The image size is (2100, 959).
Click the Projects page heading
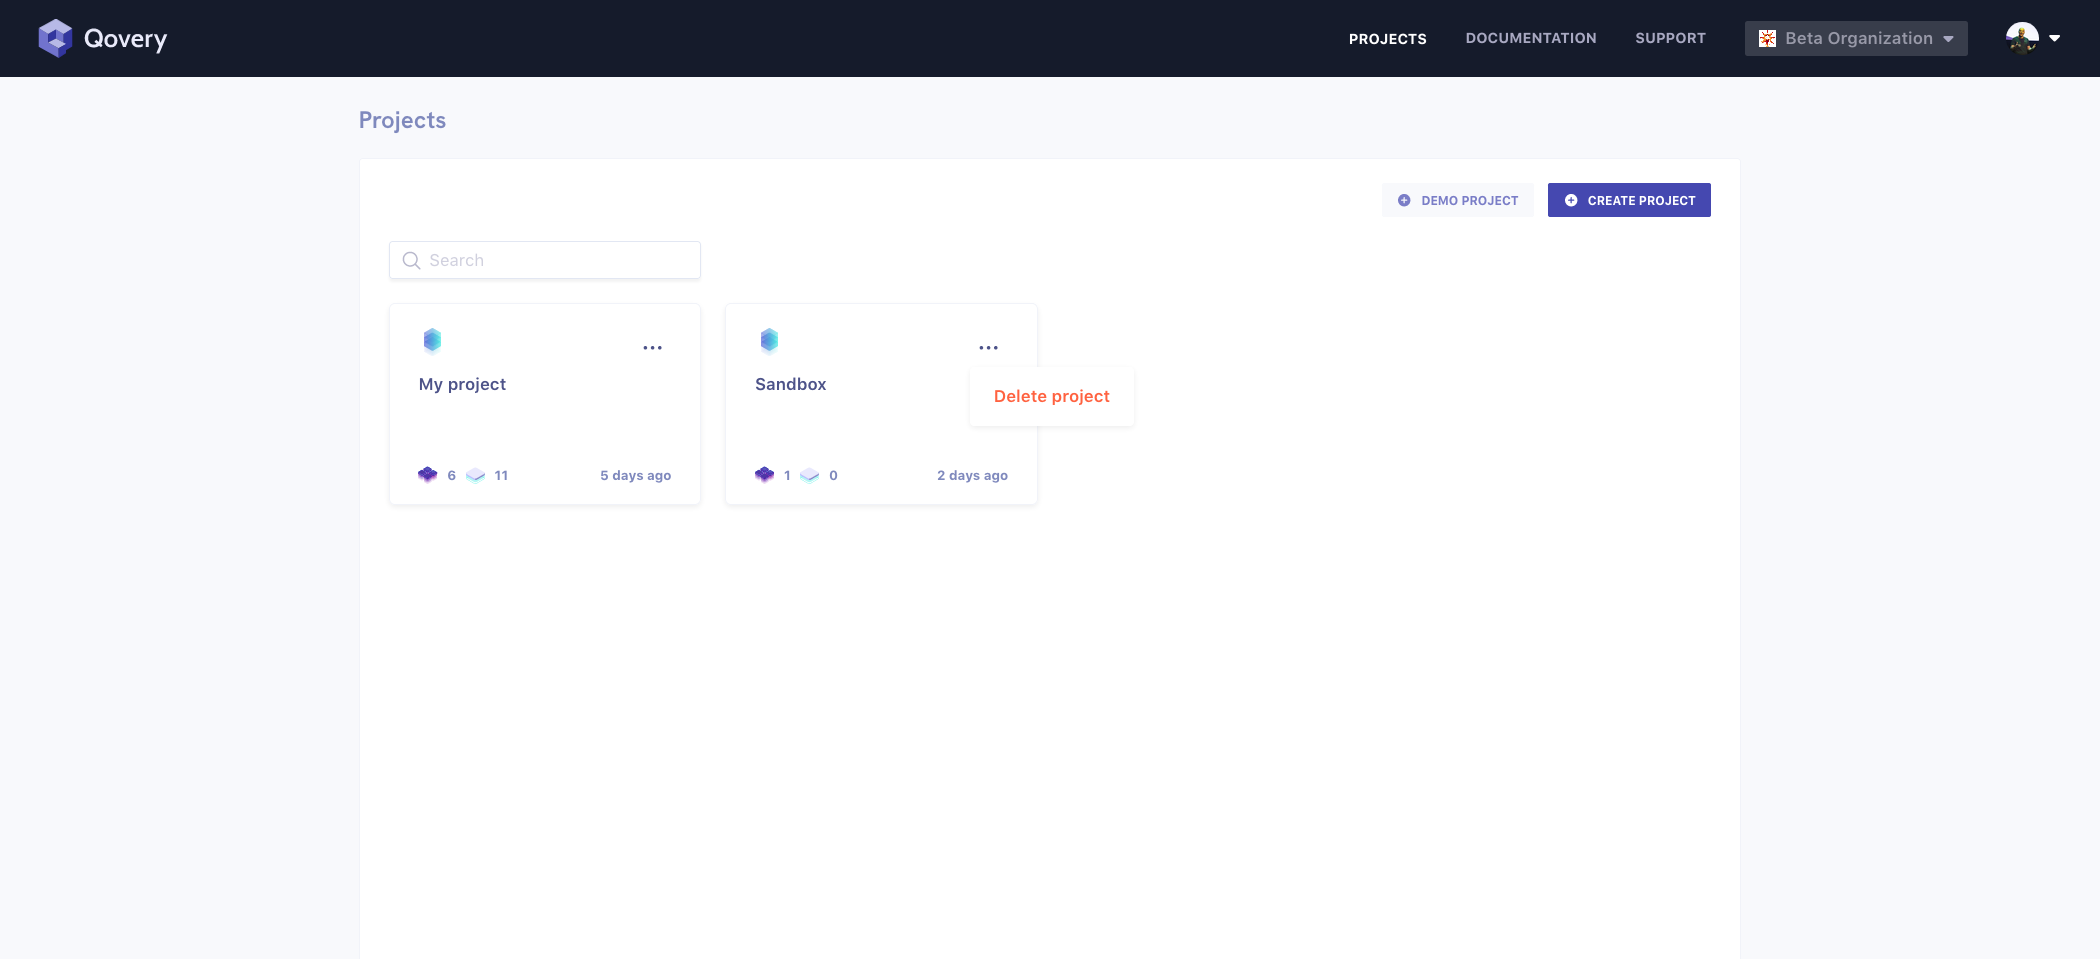pos(402,120)
